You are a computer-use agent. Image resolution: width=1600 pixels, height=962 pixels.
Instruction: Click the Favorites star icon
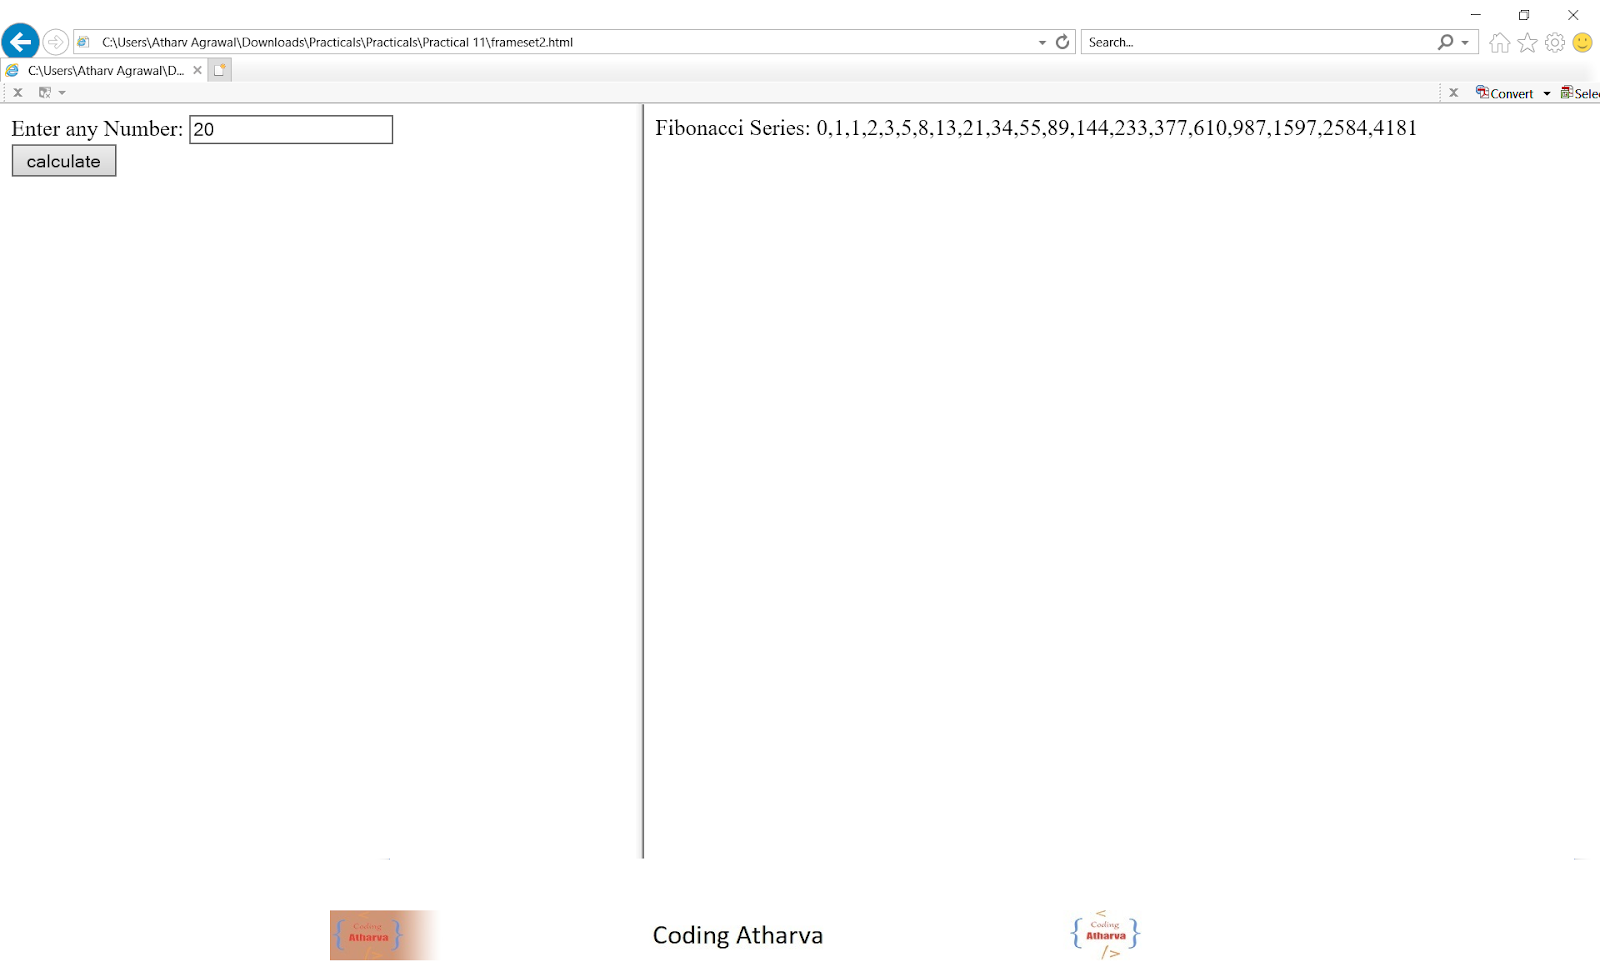coord(1526,42)
